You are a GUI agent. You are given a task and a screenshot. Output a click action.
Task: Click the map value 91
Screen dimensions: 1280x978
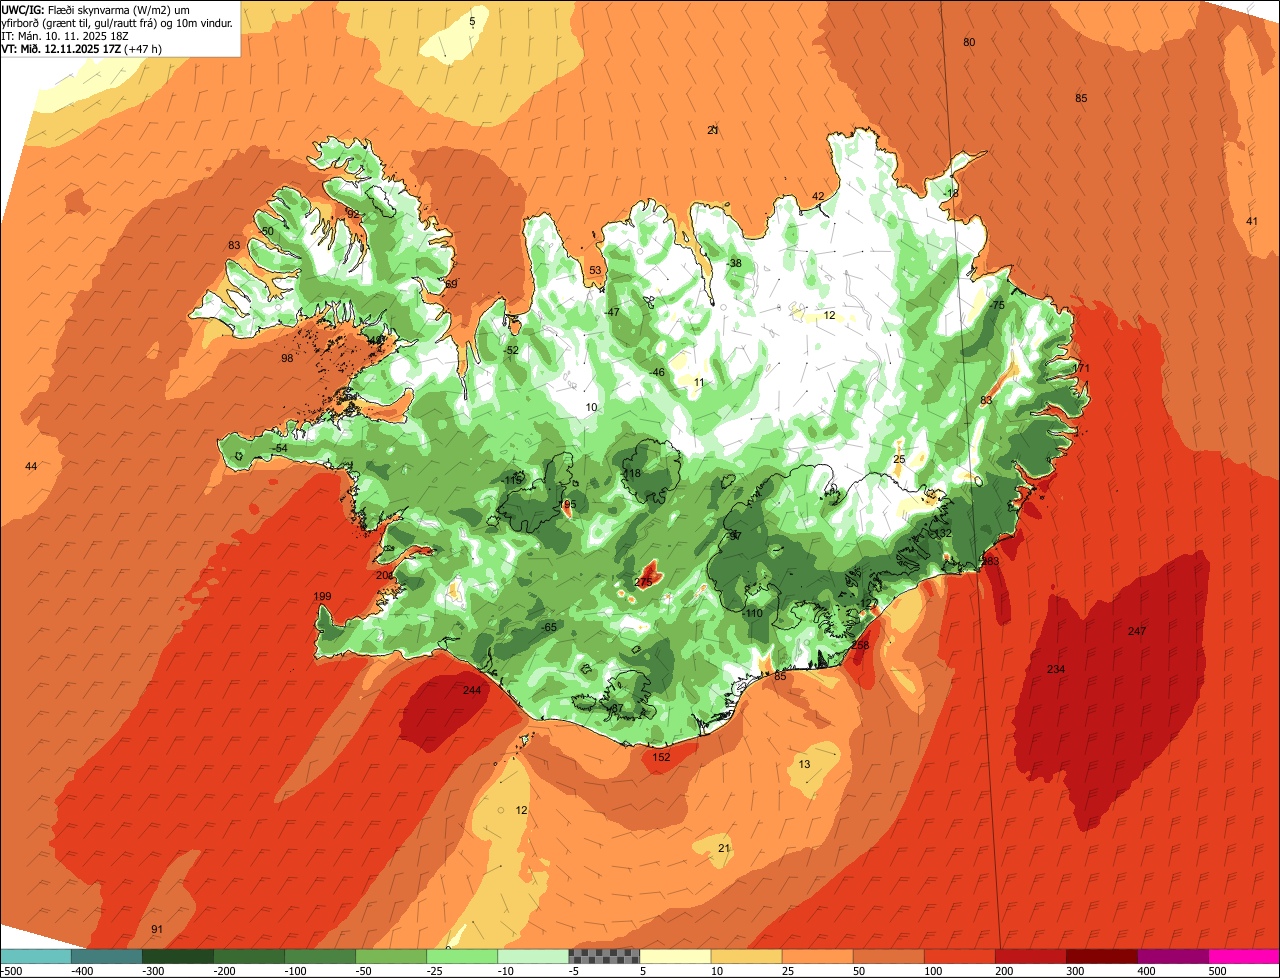coord(156,929)
